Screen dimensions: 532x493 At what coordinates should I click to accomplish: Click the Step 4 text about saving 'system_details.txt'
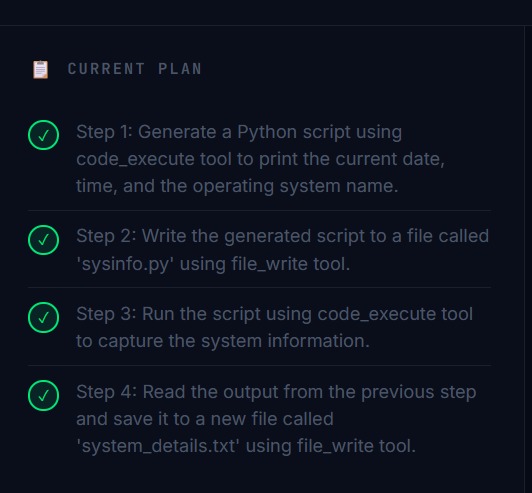pyautogui.click(x=276, y=419)
